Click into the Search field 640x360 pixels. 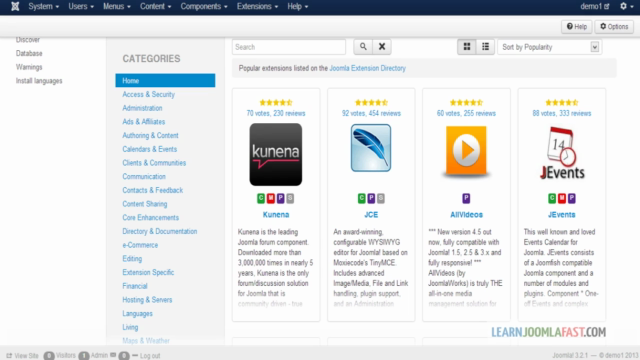(289, 47)
